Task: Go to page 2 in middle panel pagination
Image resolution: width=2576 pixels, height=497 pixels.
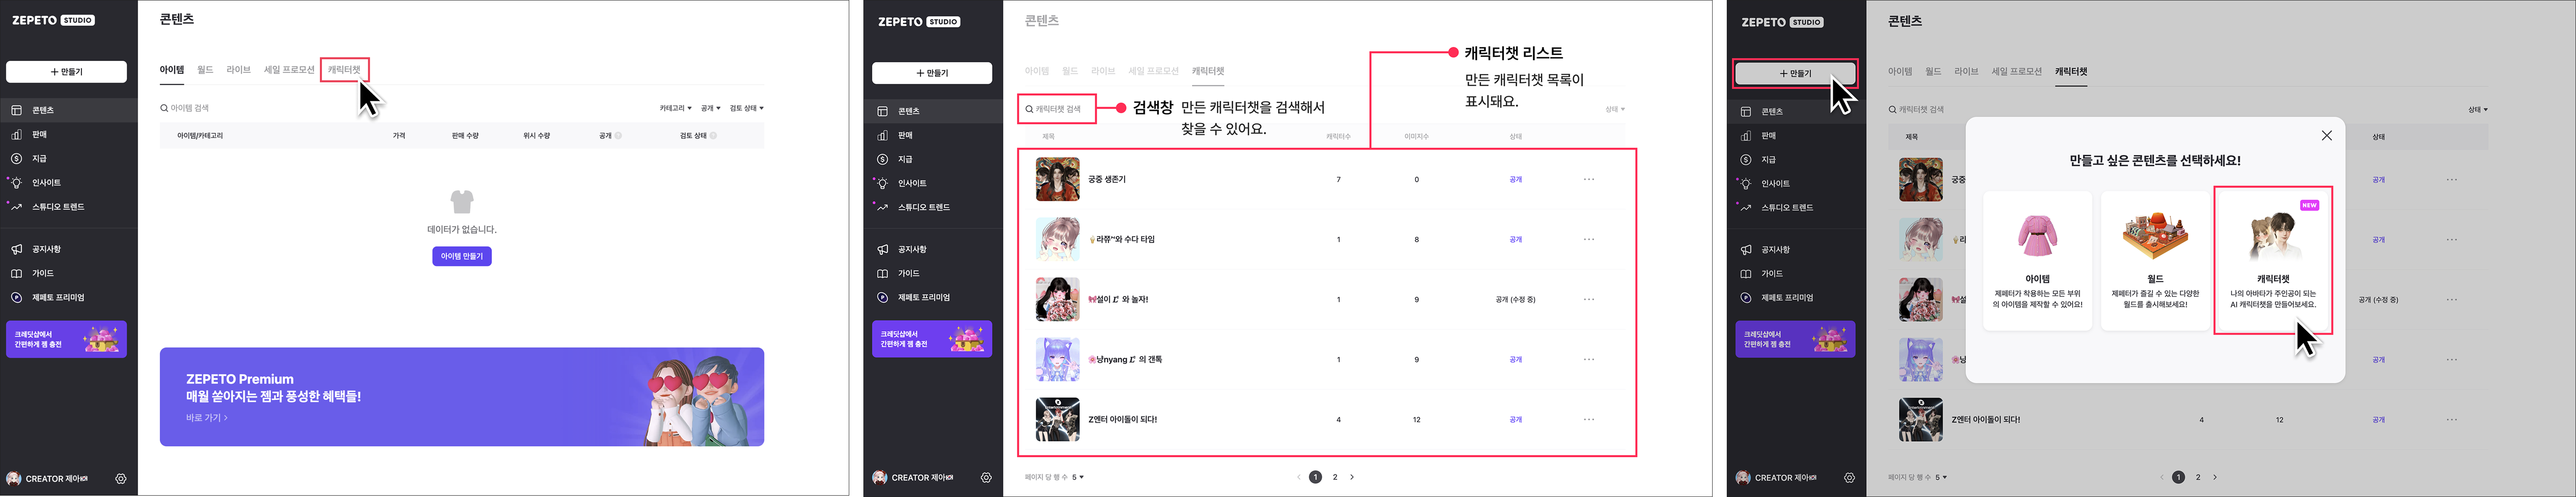Action: click(x=1334, y=477)
